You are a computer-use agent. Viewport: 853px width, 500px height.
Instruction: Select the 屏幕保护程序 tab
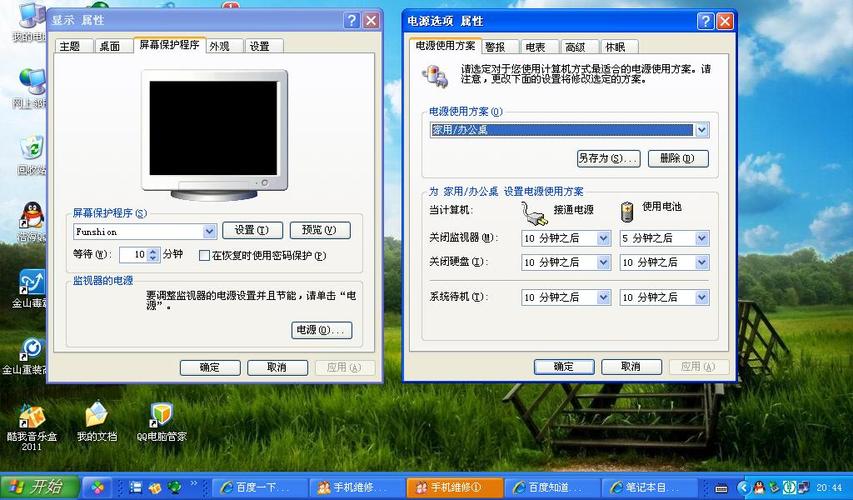169,45
